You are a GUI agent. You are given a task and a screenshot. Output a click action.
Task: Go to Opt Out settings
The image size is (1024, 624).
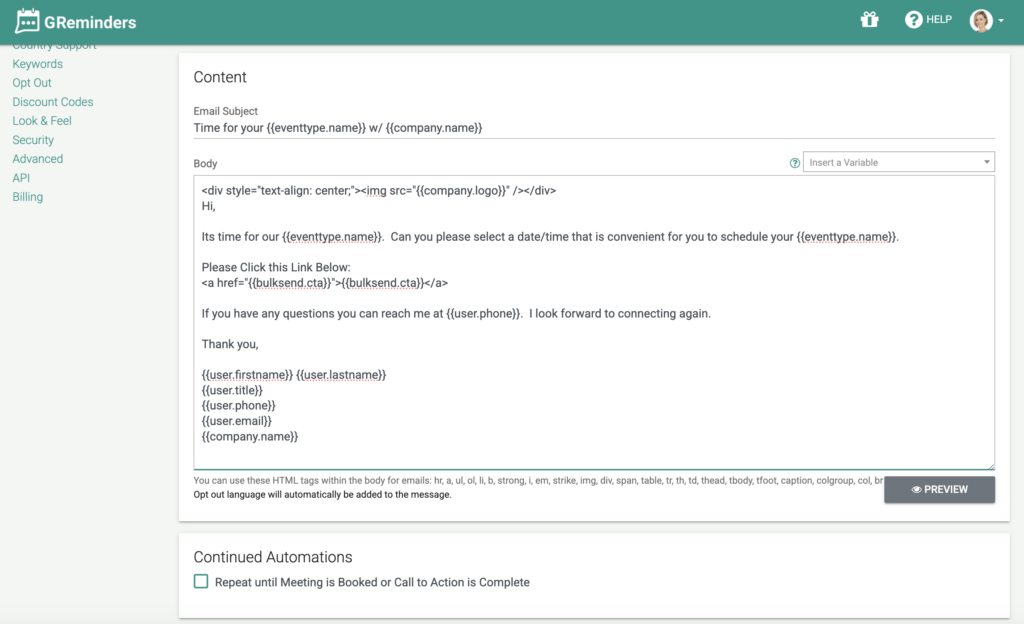pyautogui.click(x=32, y=83)
